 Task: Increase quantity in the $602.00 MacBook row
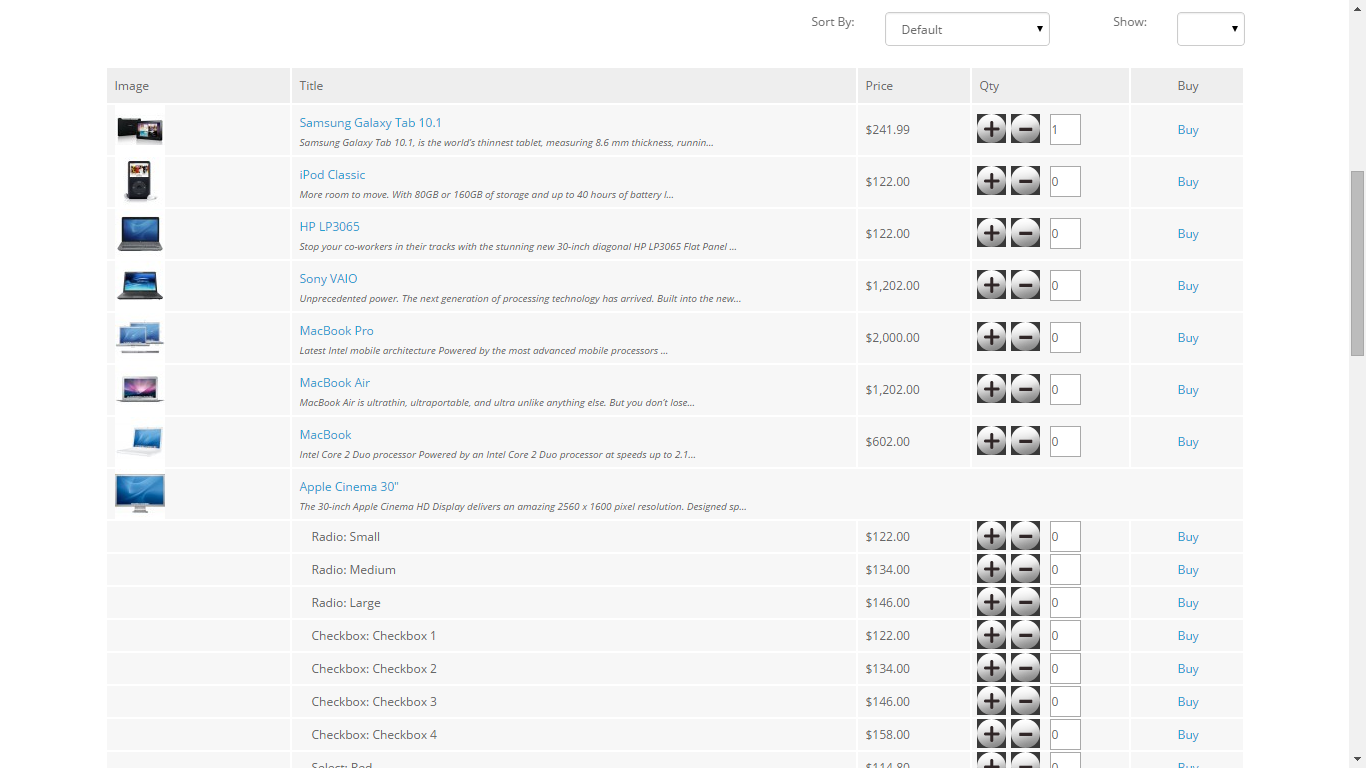[x=991, y=441]
